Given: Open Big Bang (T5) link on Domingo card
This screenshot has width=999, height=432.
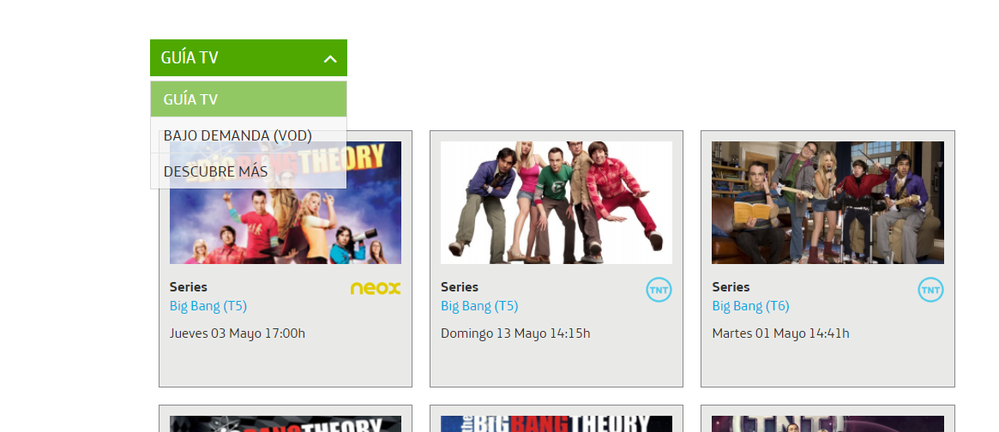Looking at the screenshot, I should click(479, 306).
